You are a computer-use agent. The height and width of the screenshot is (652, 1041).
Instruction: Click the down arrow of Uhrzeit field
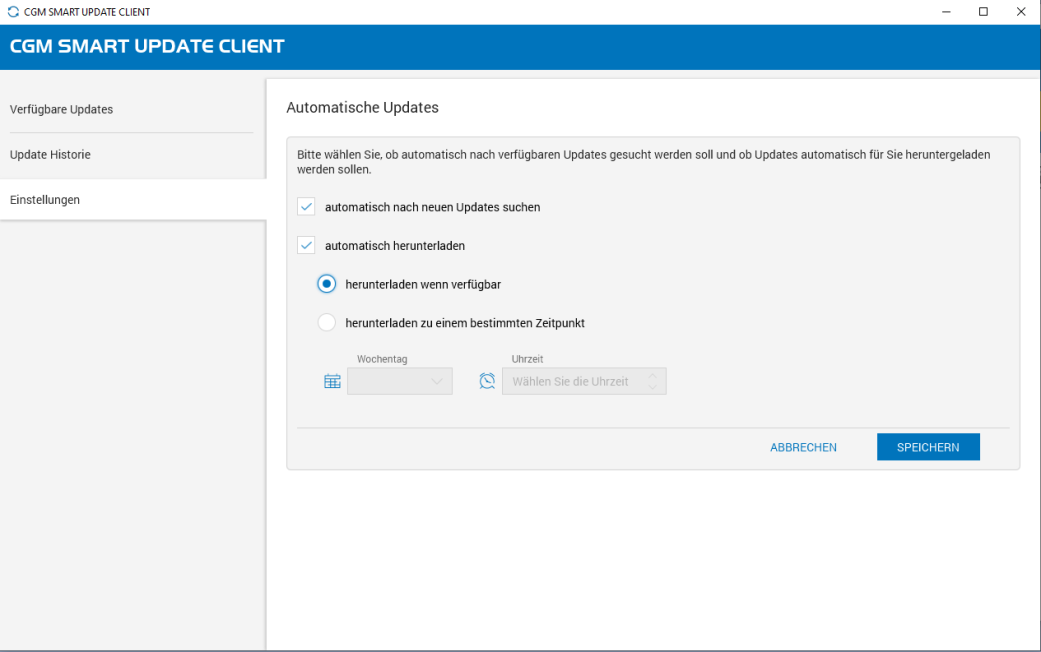tap(653, 387)
